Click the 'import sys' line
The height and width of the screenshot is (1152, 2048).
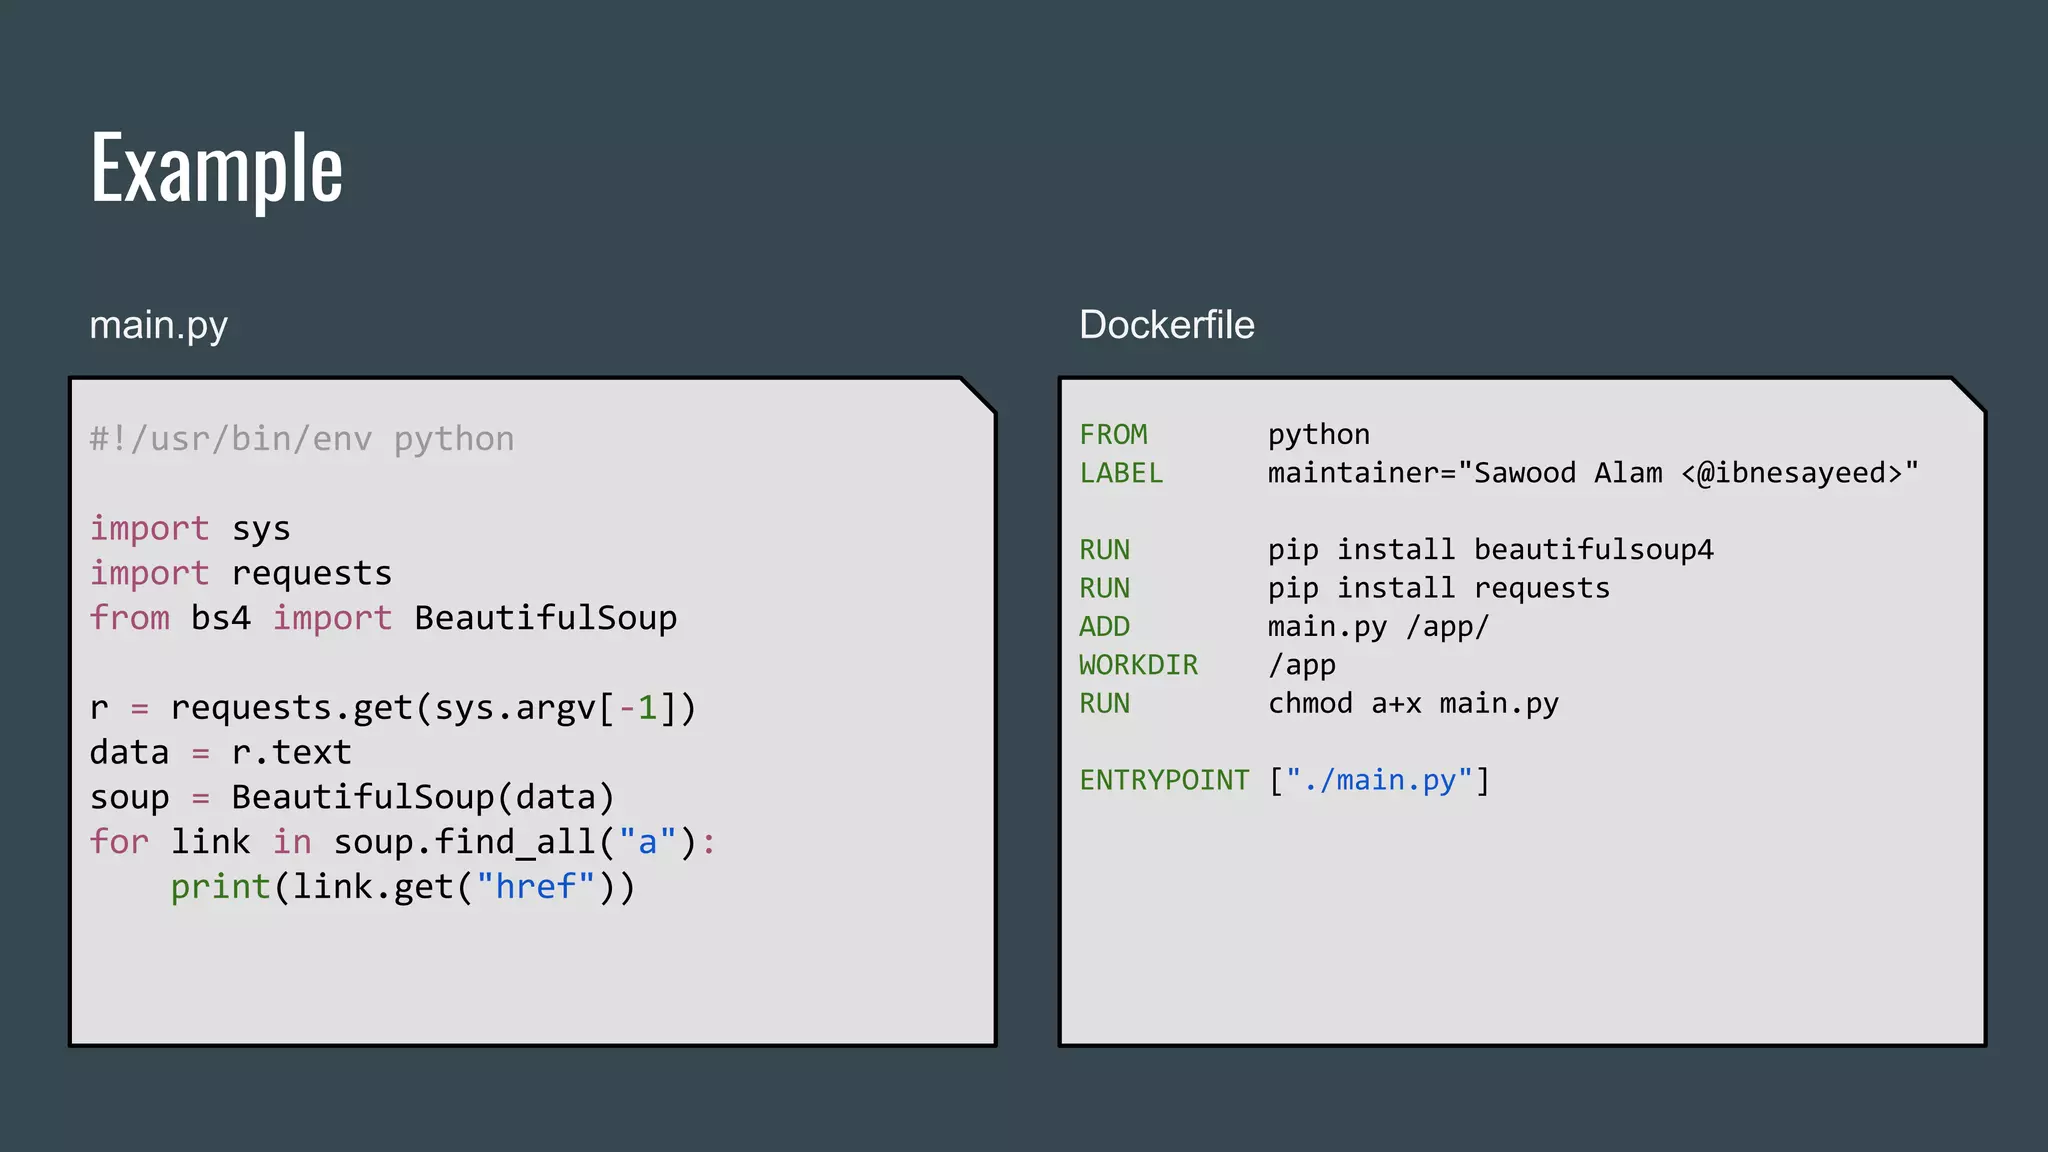[190, 528]
